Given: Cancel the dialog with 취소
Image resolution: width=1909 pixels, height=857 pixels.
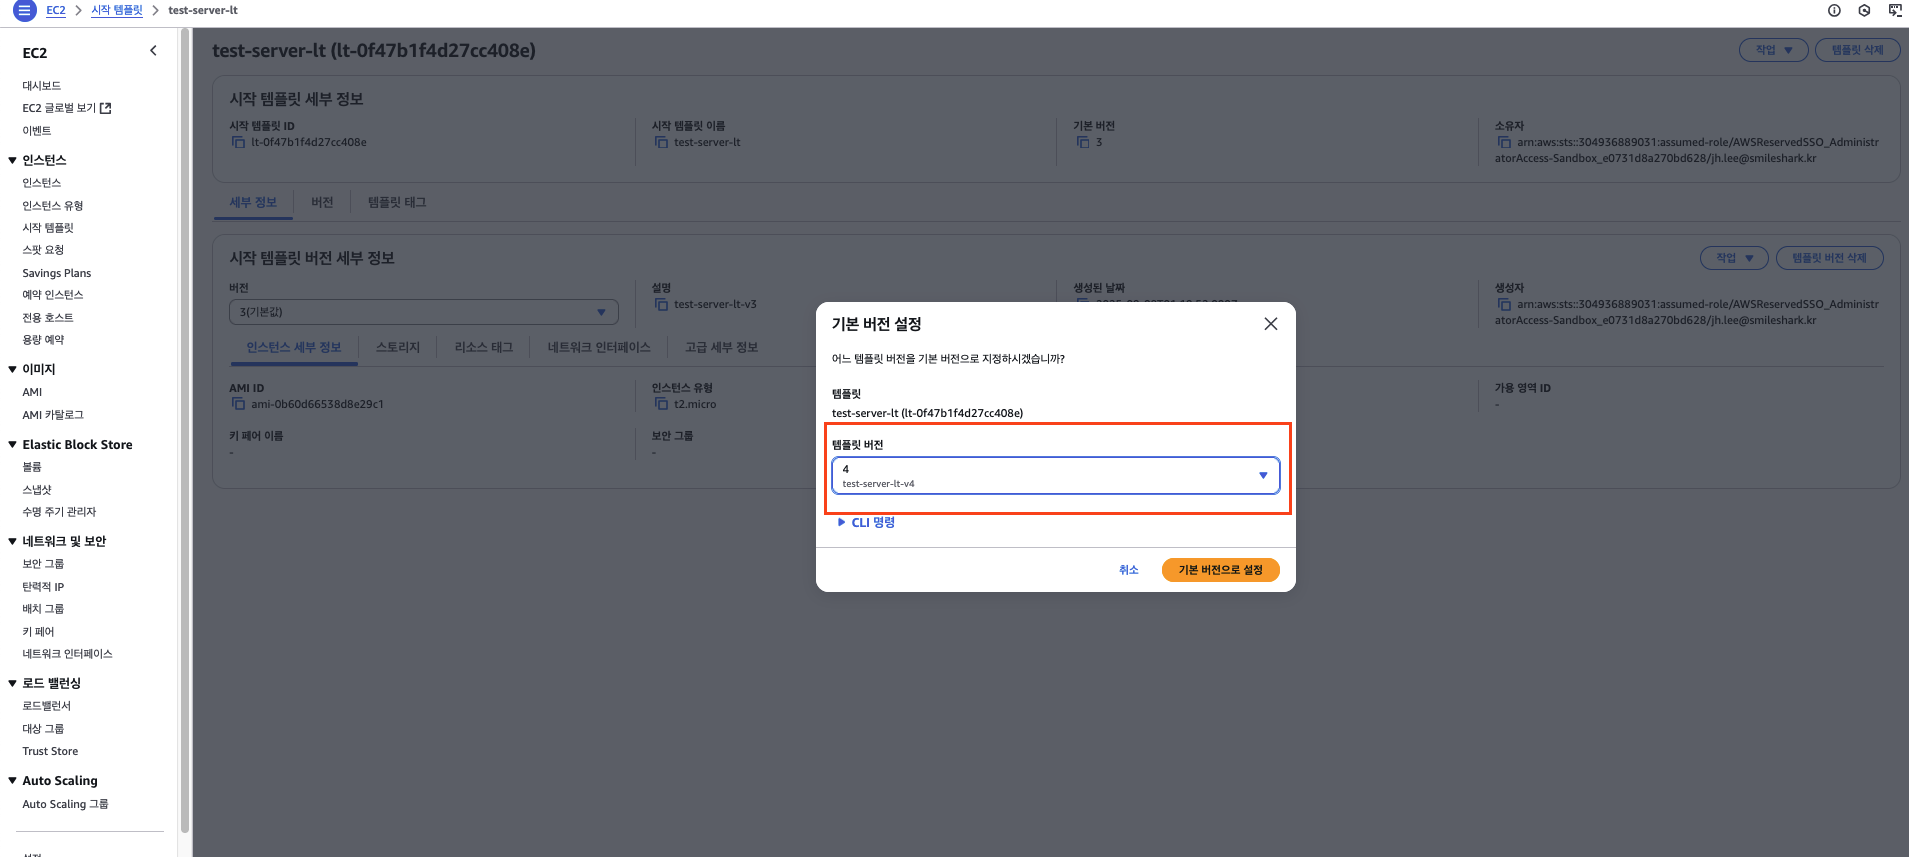Looking at the screenshot, I should (x=1128, y=570).
